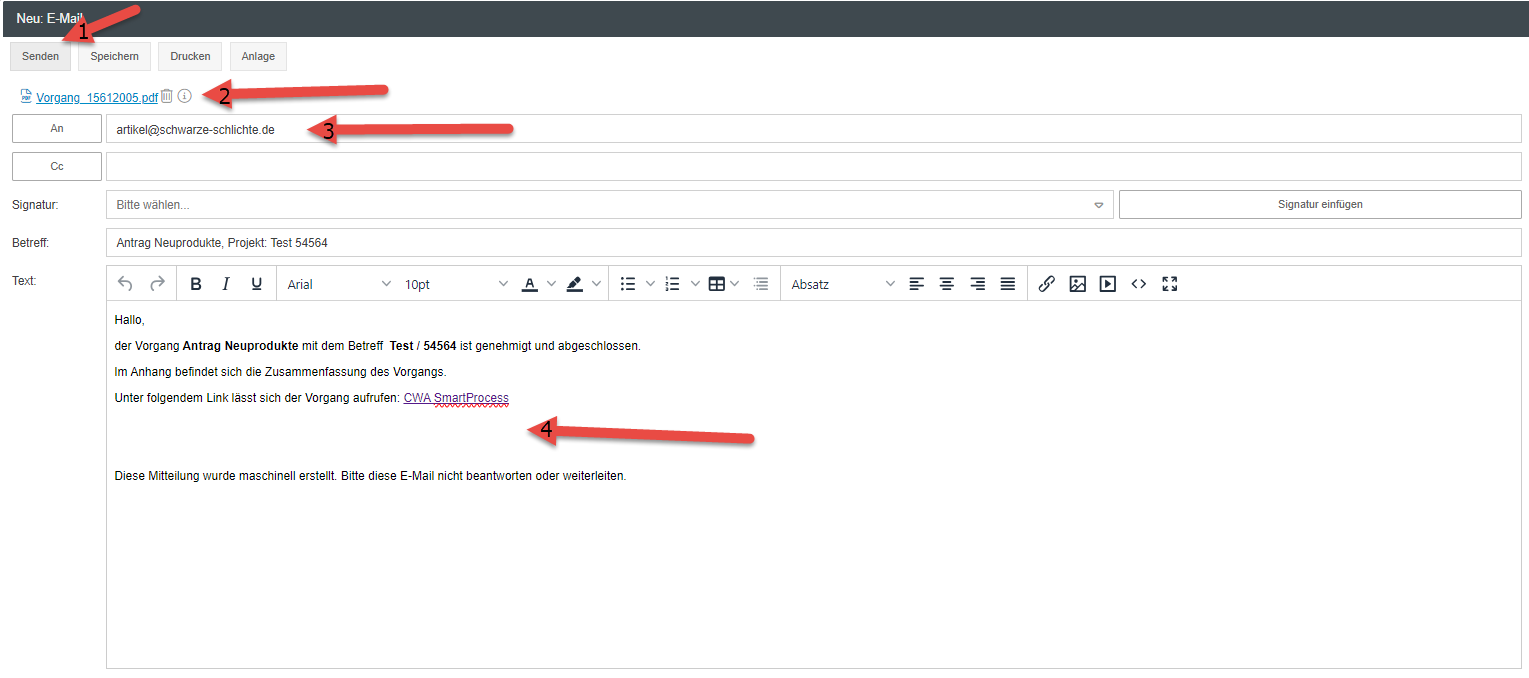Click the Anlage button to add attachment
The image size is (1529, 678).
(x=258, y=56)
